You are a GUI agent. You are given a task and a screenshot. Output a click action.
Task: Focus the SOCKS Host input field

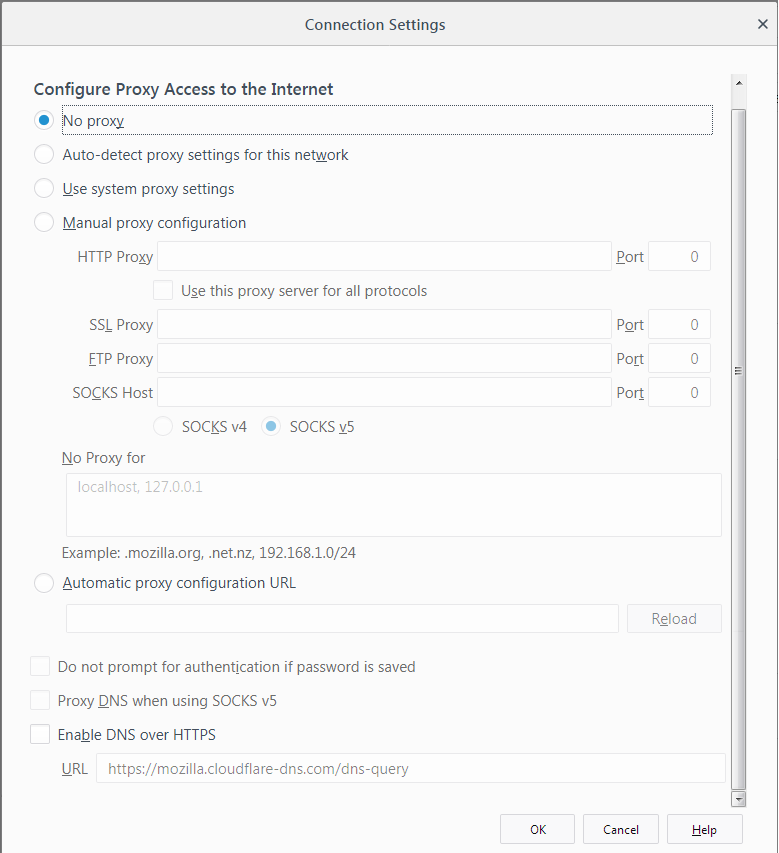click(384, 392)
